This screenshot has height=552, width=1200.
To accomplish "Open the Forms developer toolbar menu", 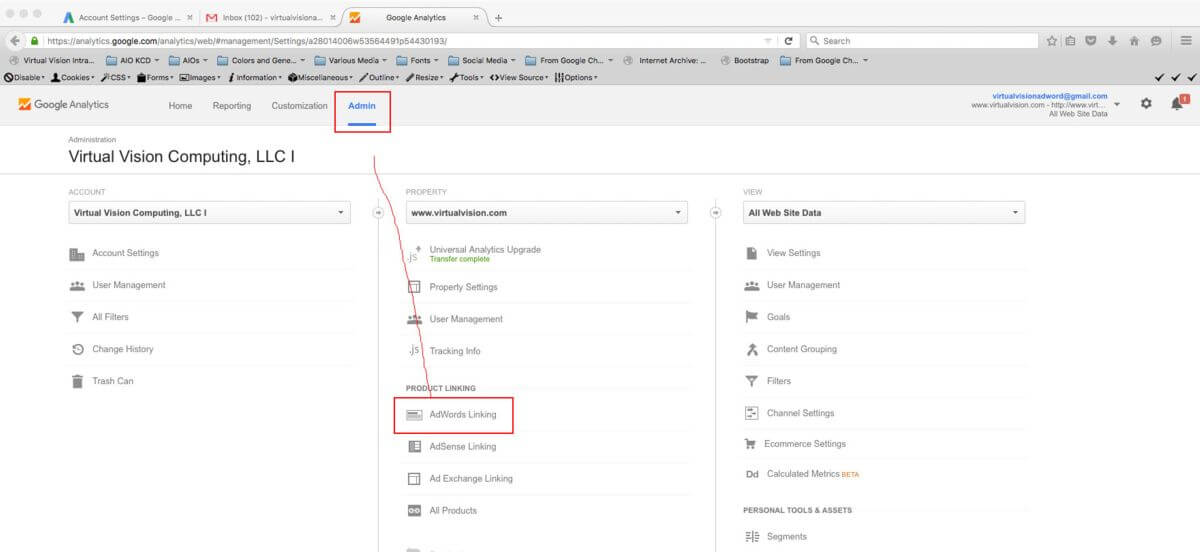I will pos(155,77).
